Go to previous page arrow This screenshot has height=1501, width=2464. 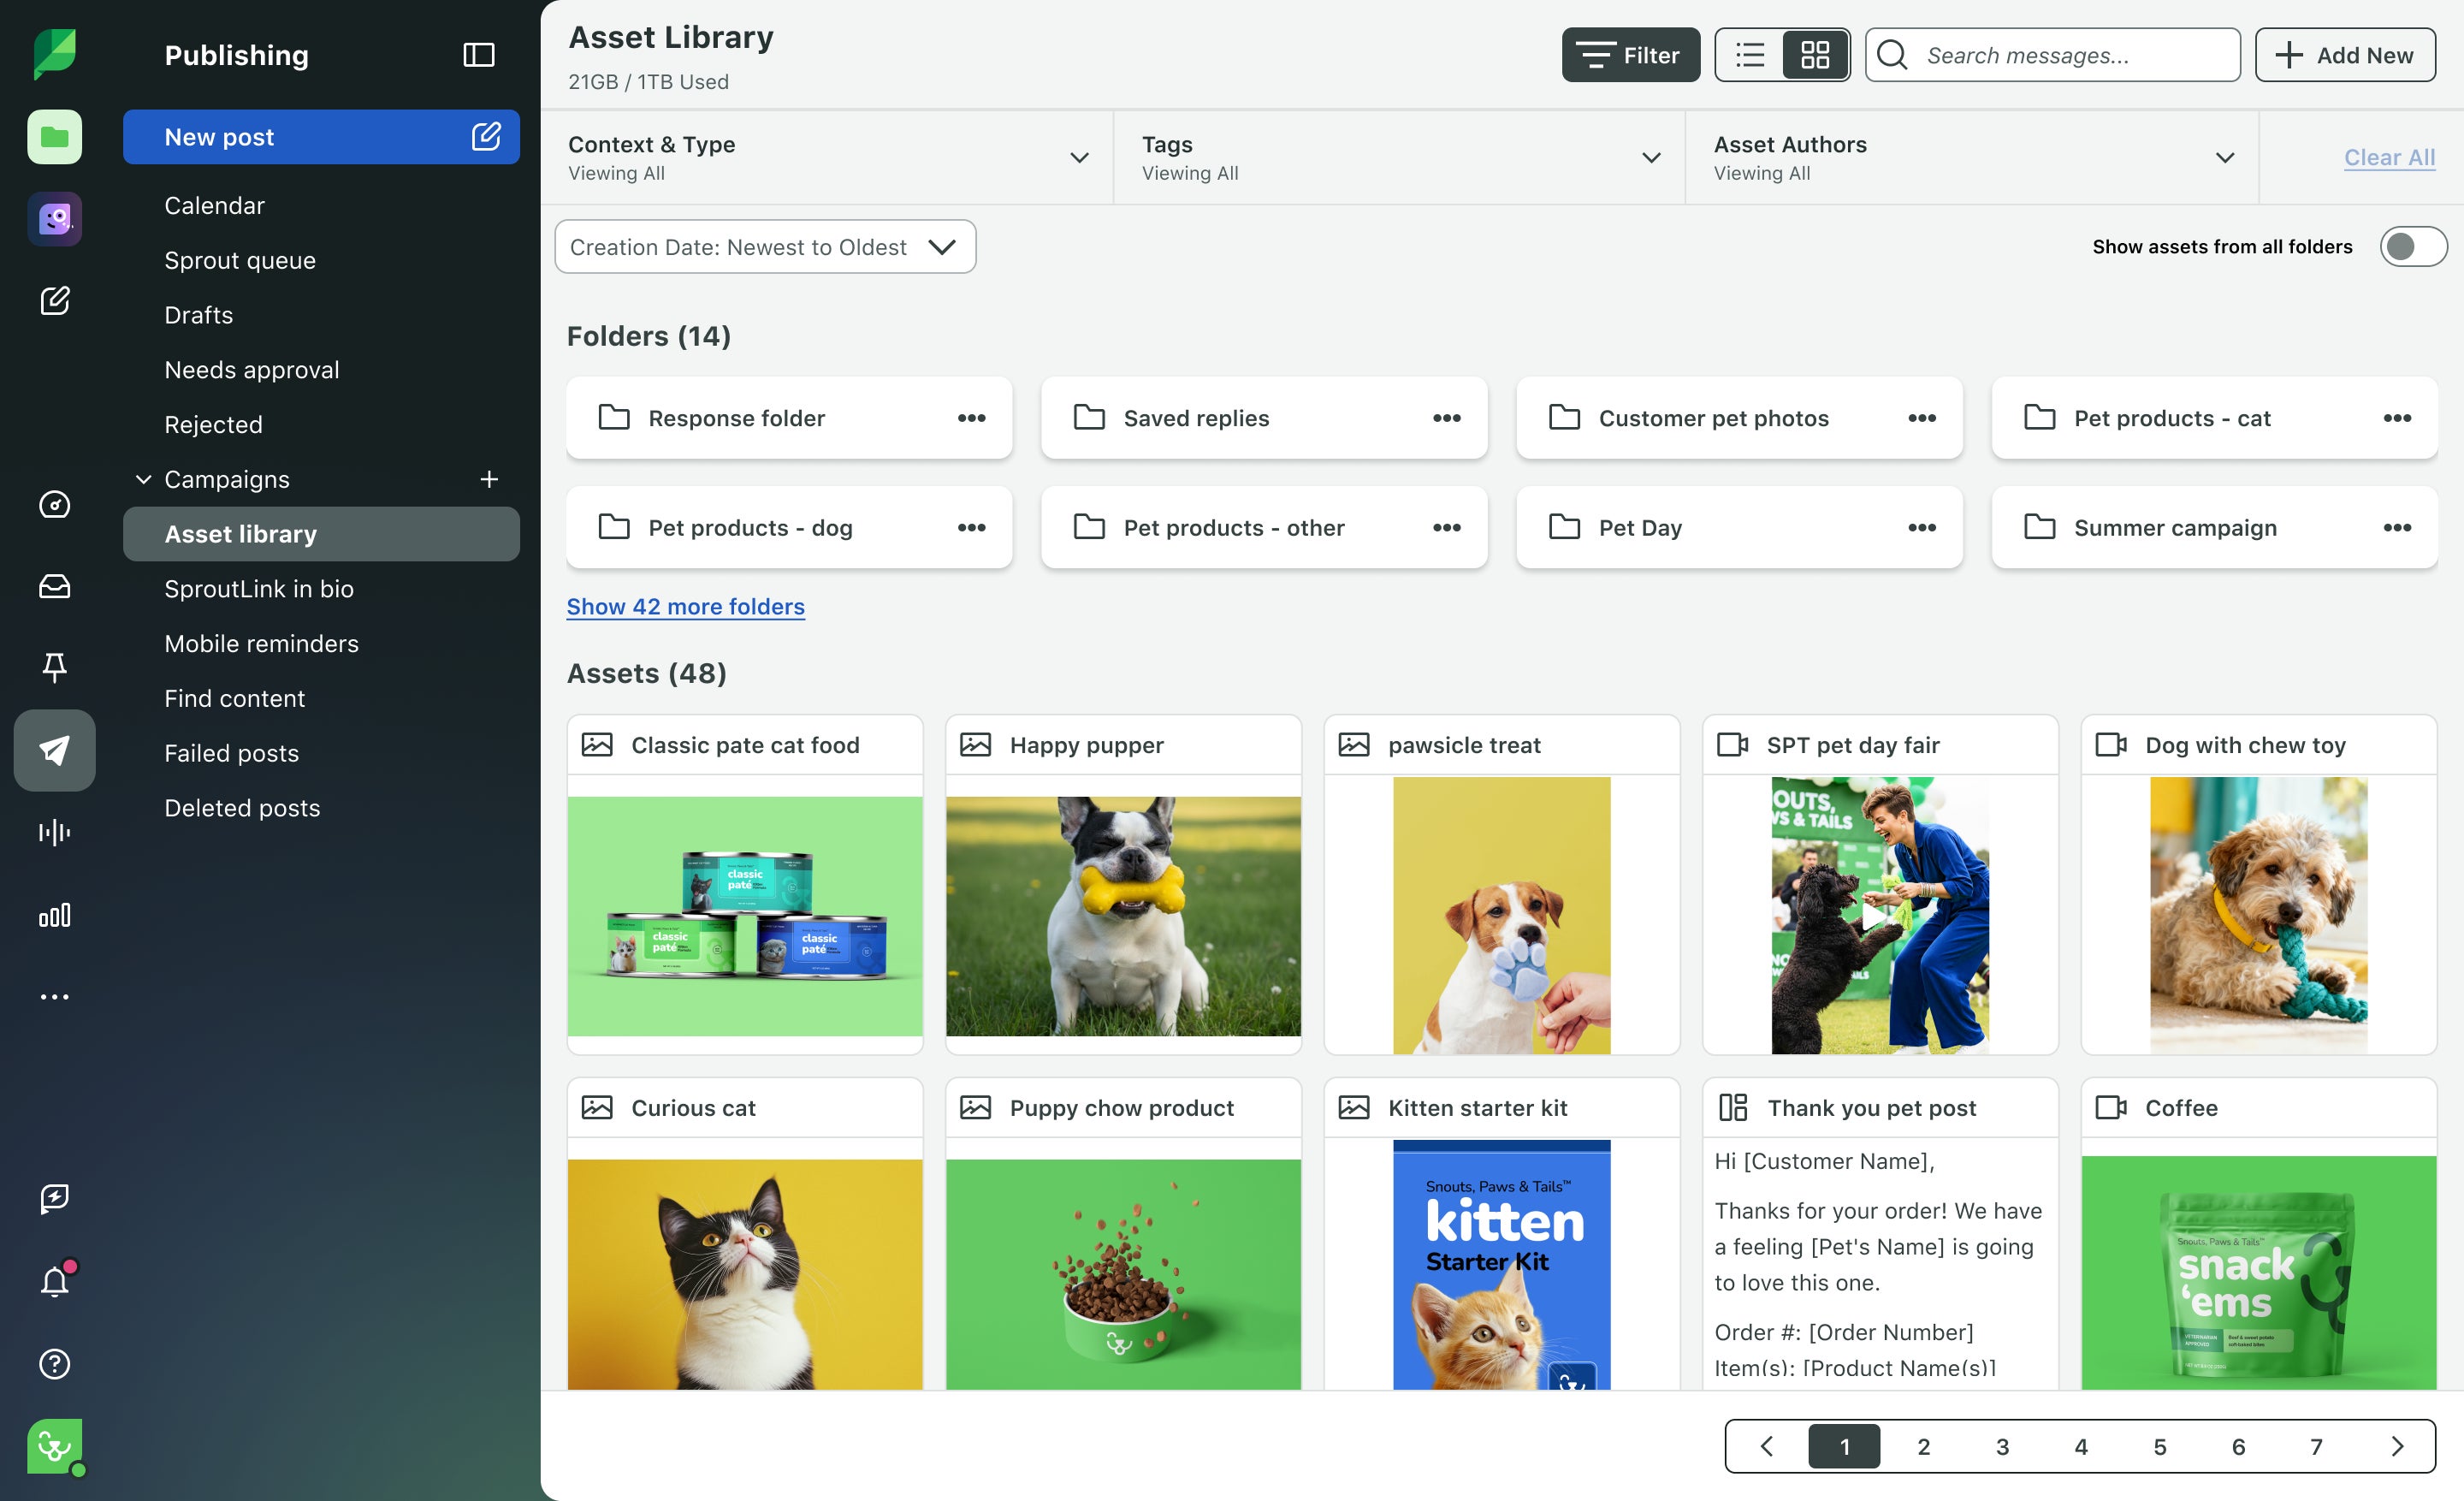[1766, 1446]
